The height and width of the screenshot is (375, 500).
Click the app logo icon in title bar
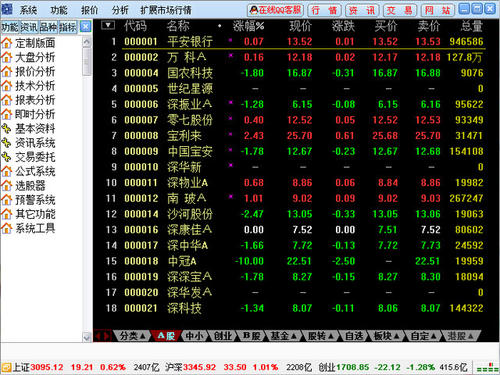[x=7, y=9]
